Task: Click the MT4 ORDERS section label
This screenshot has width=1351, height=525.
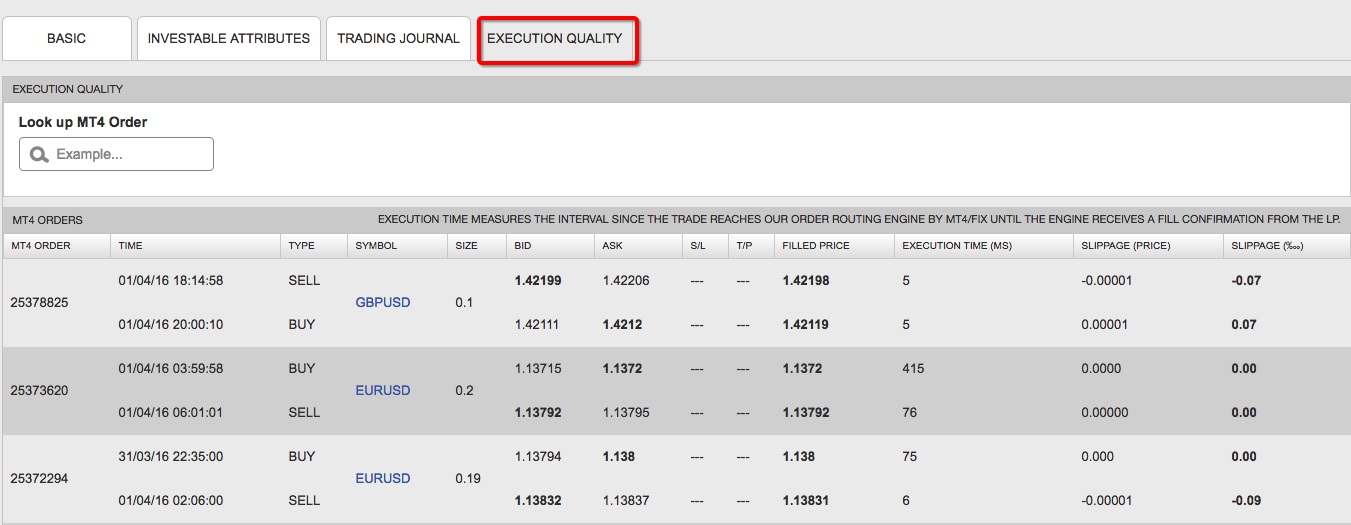Action: pos(47,219)
